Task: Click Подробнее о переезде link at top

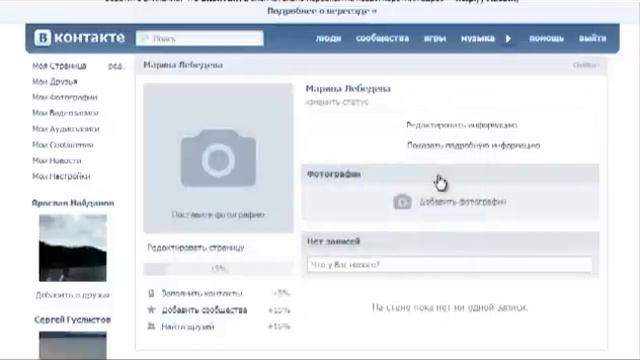Action: click(322, 11)
